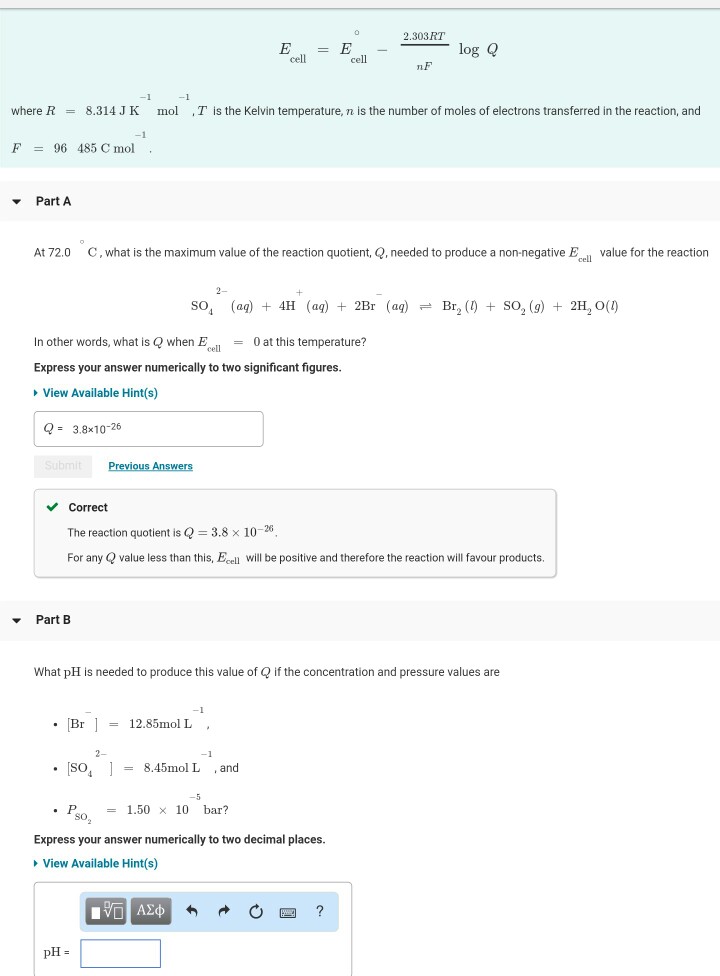720x976 pixels.
Task: Open the Previous Answers link
Action: (x=150, y=465)
